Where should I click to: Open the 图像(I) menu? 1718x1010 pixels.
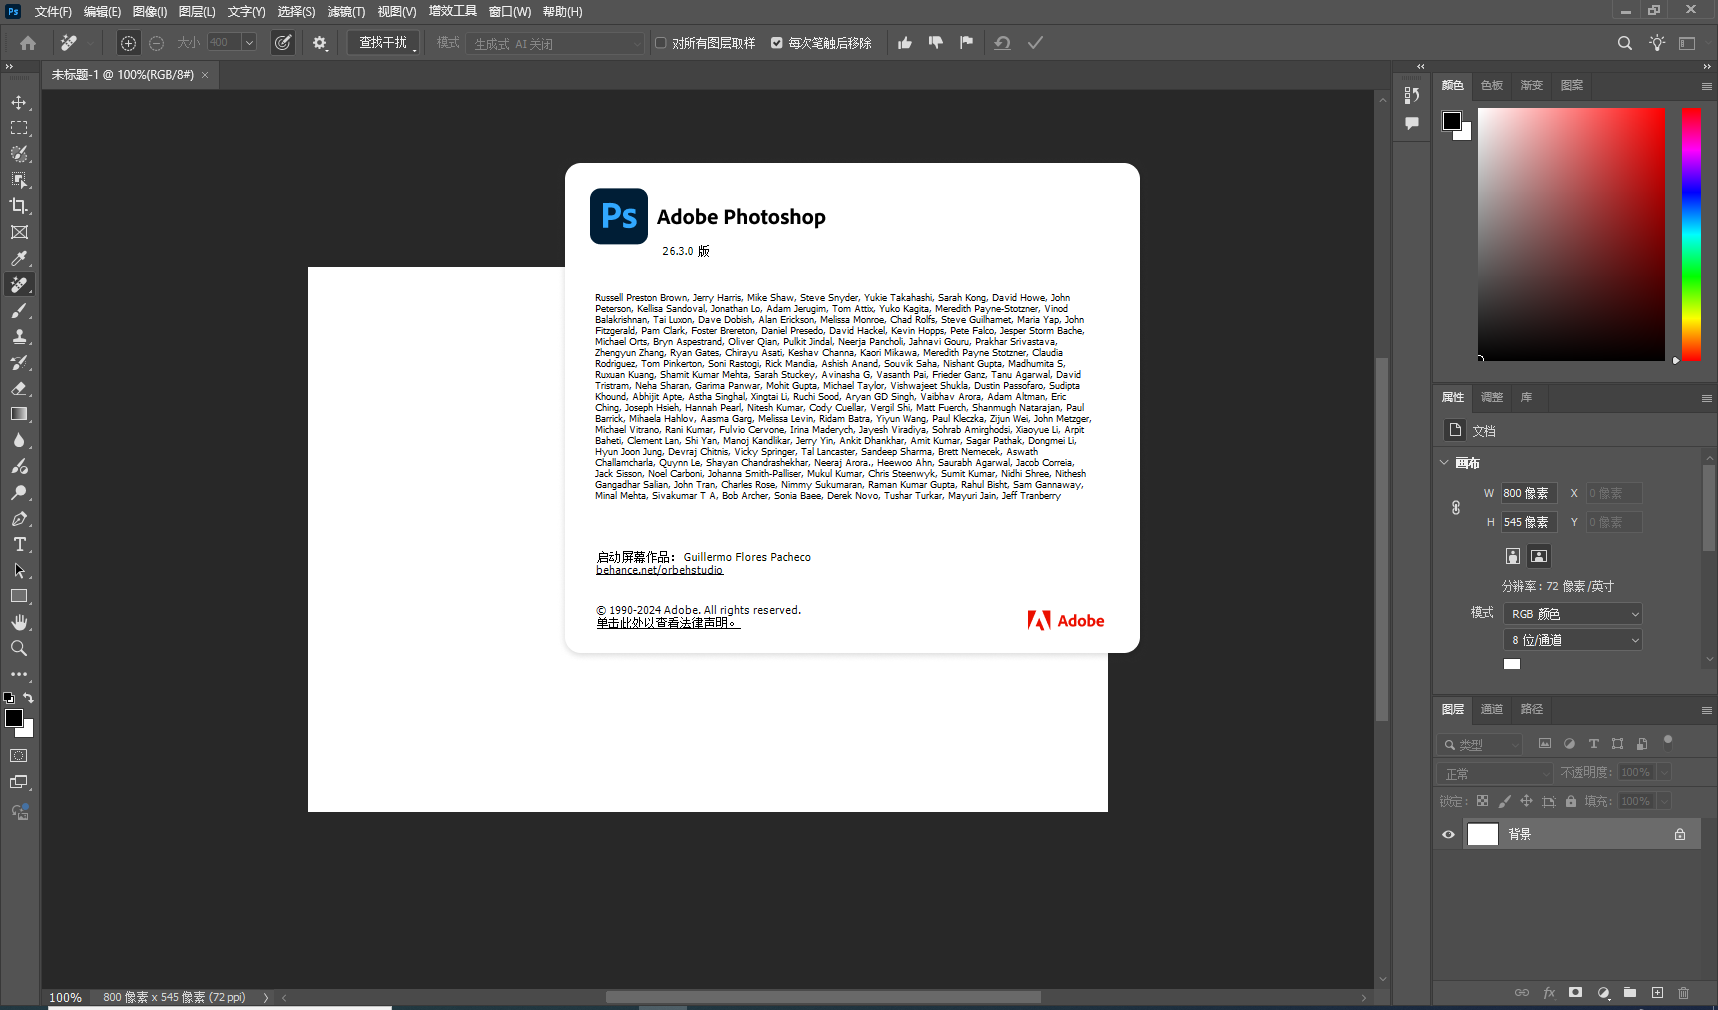(x=150, y=12)
